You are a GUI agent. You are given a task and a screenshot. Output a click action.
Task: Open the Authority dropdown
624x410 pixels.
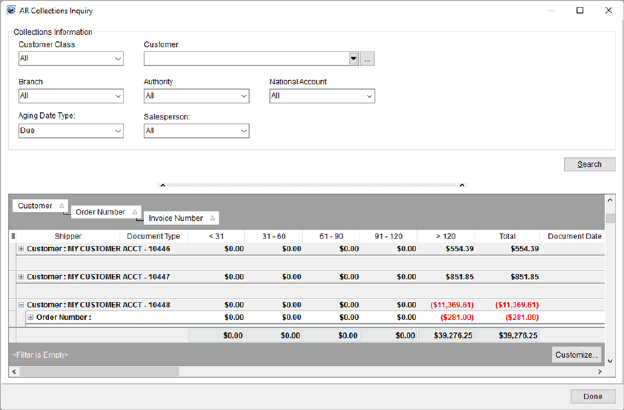242,96
